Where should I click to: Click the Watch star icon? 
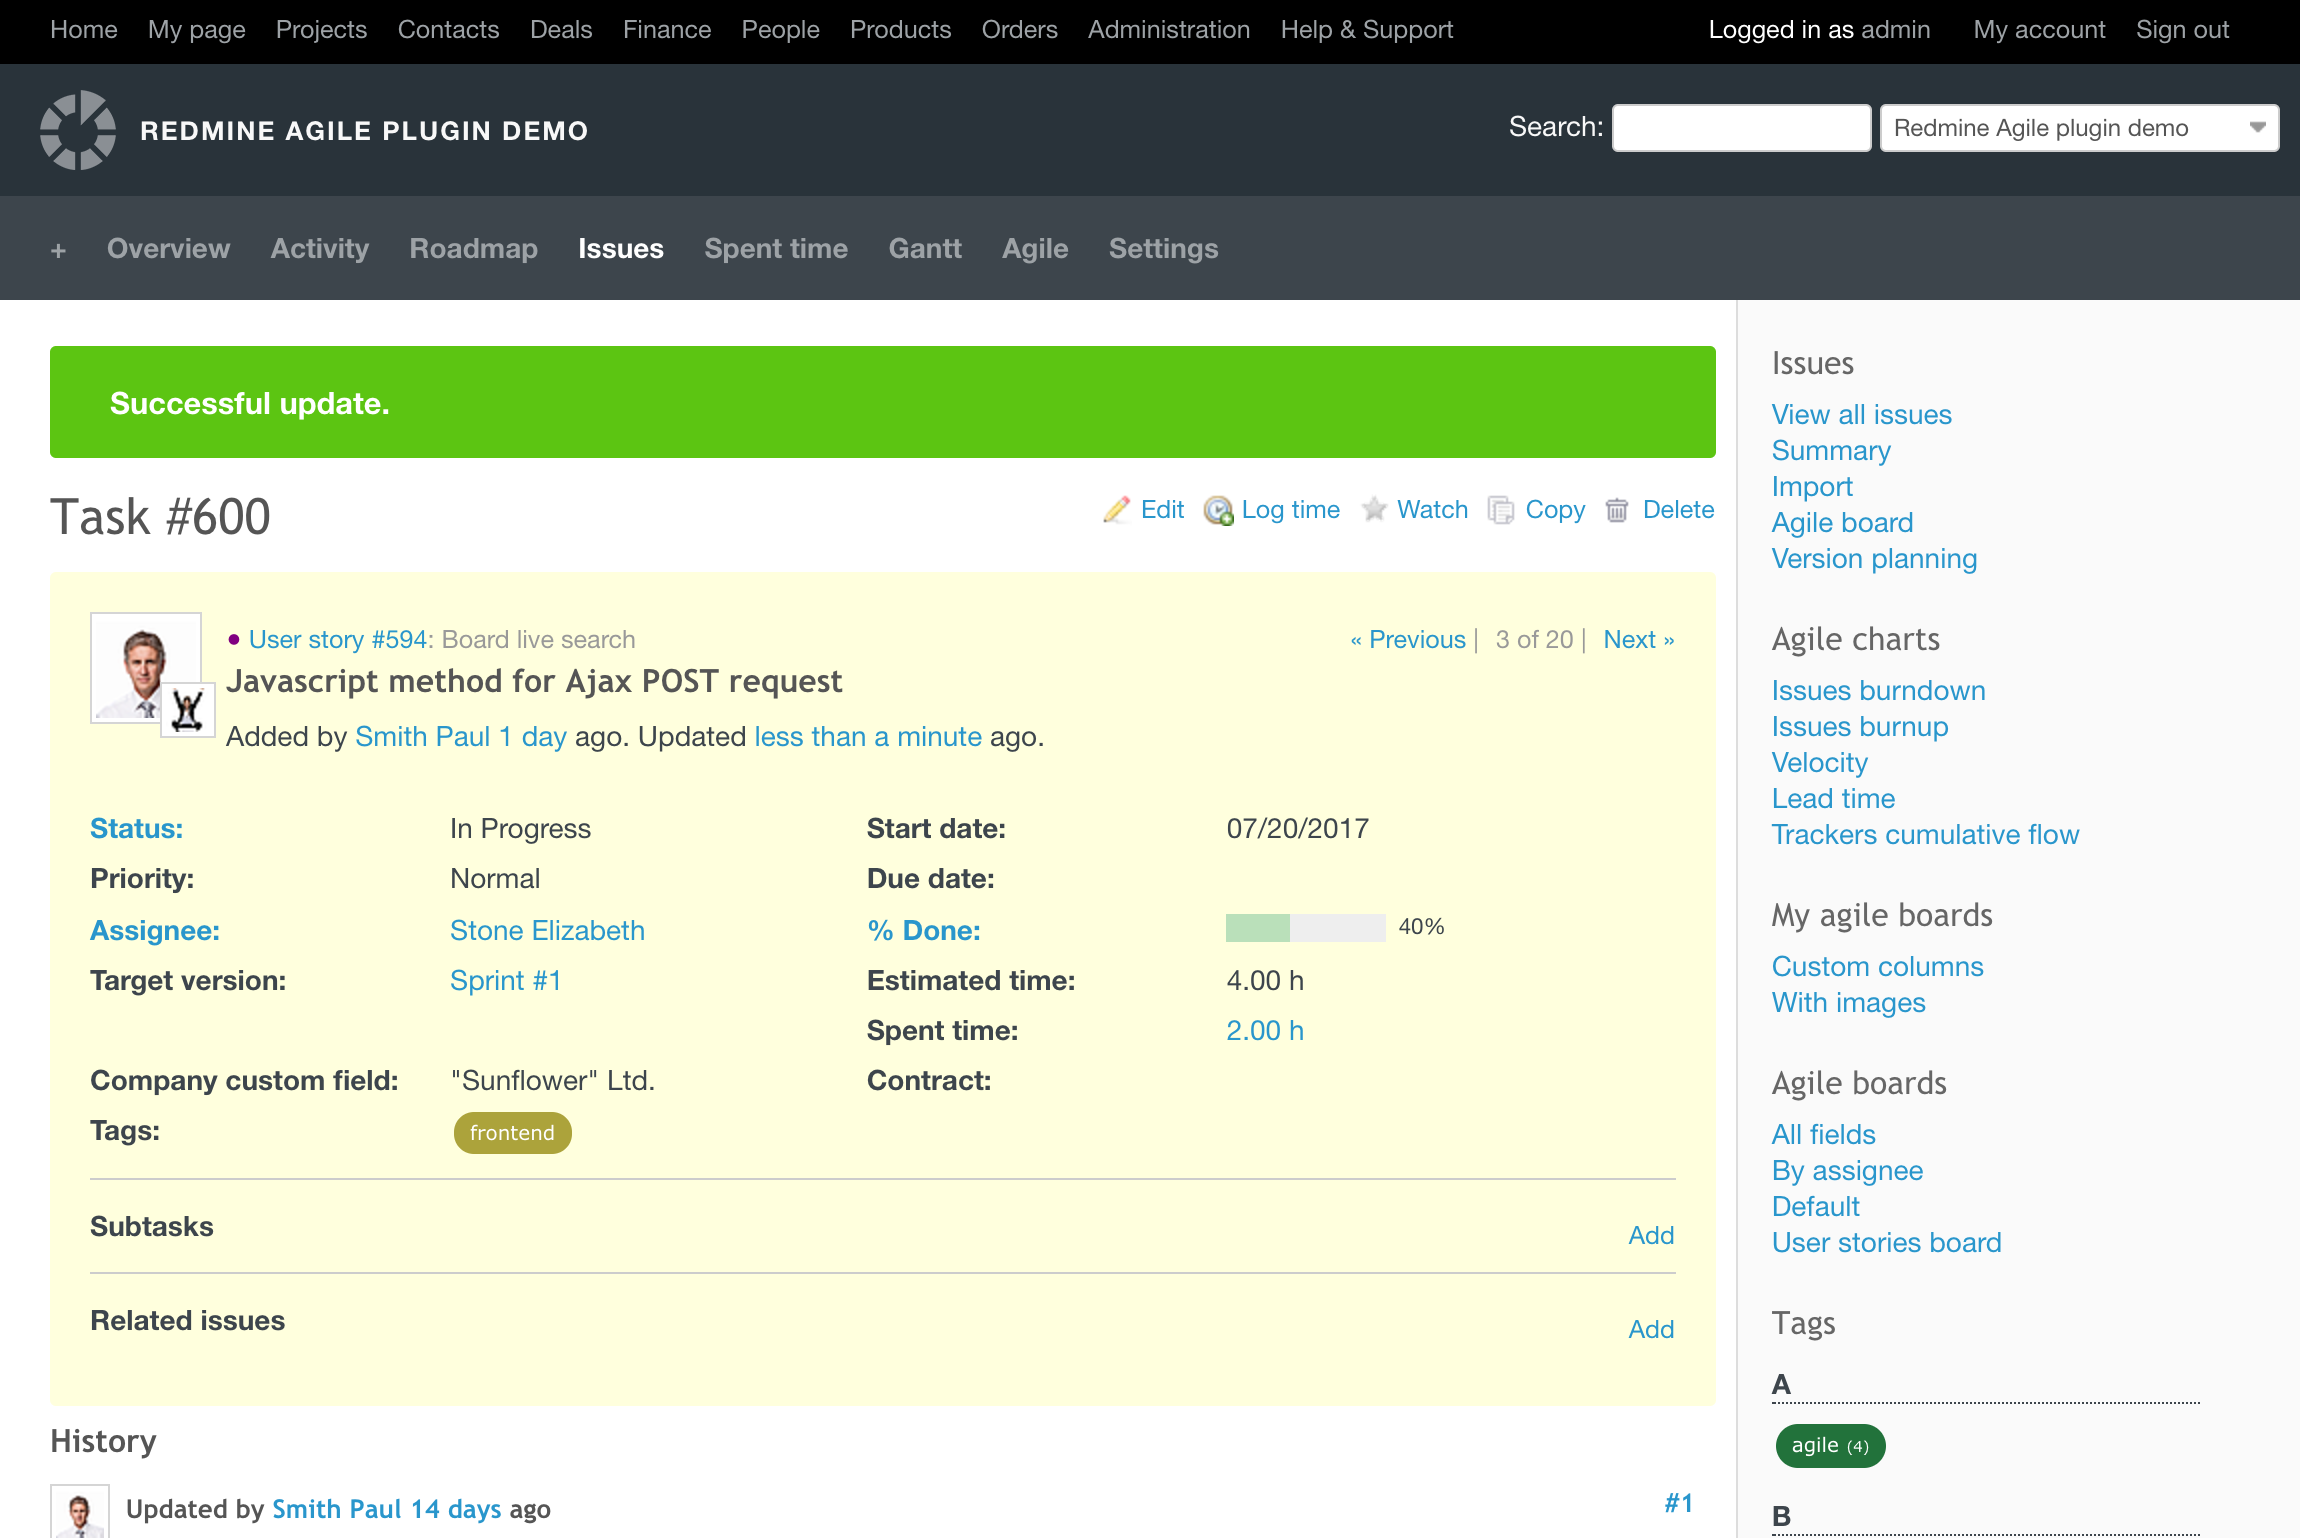(1374, 510)
